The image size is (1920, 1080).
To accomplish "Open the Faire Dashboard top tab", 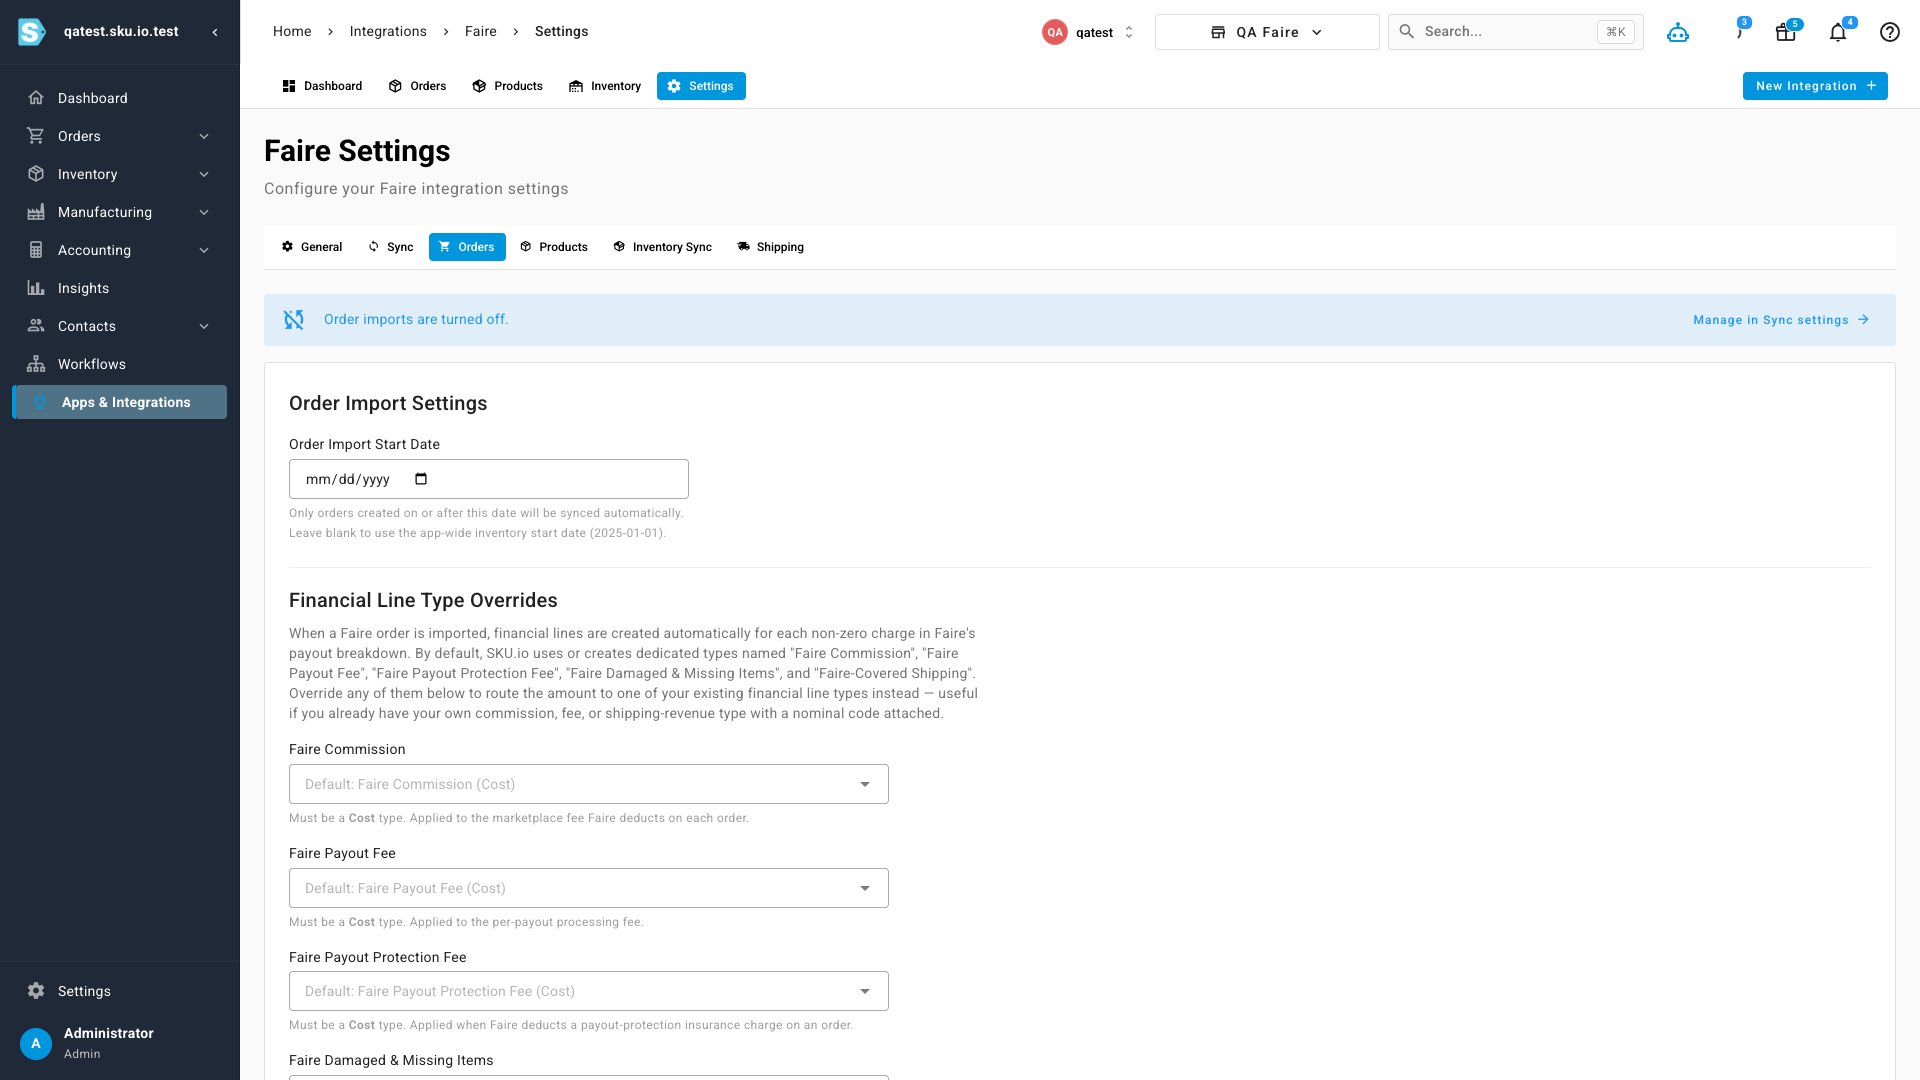I will click(322, 86).
